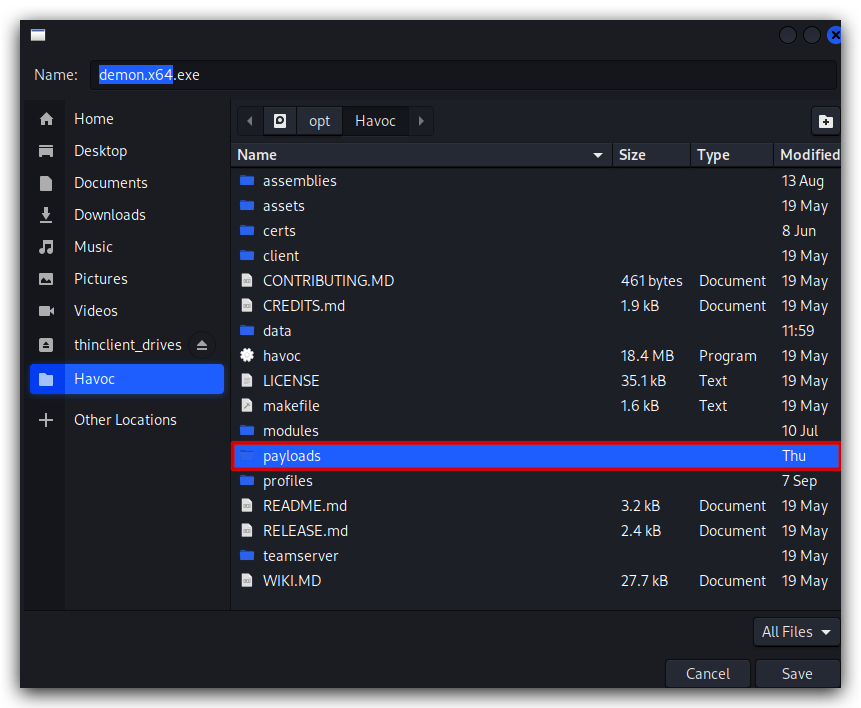Click the 7 Sep modified date

point(799,481)
